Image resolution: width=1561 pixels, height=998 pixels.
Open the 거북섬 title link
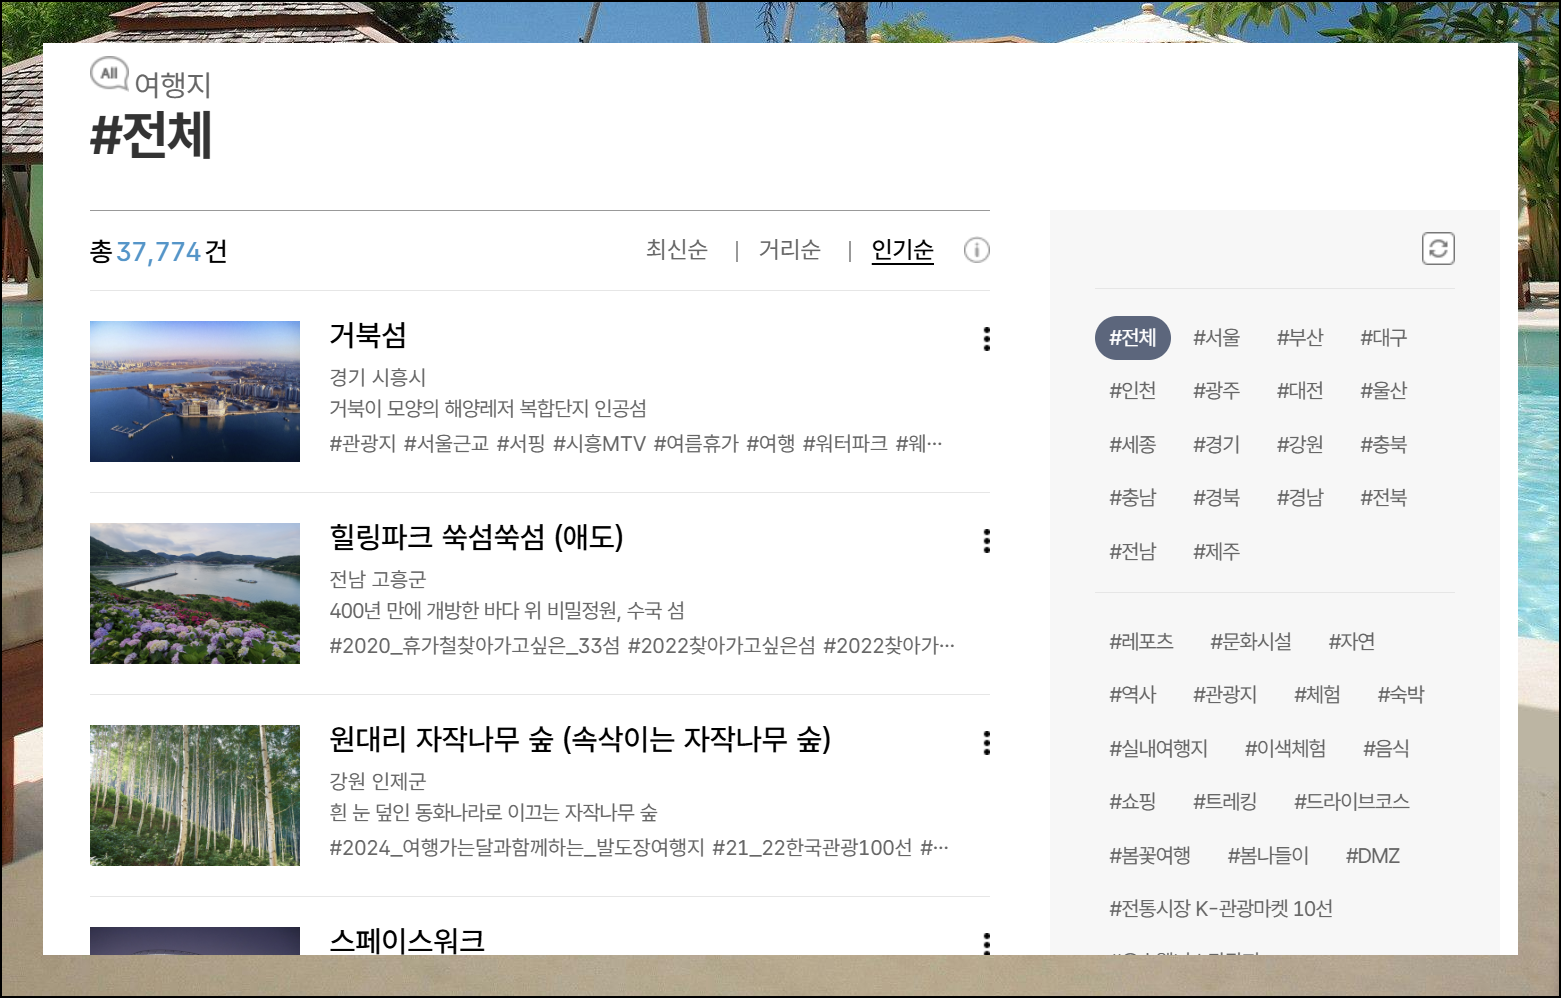[368, 335]
